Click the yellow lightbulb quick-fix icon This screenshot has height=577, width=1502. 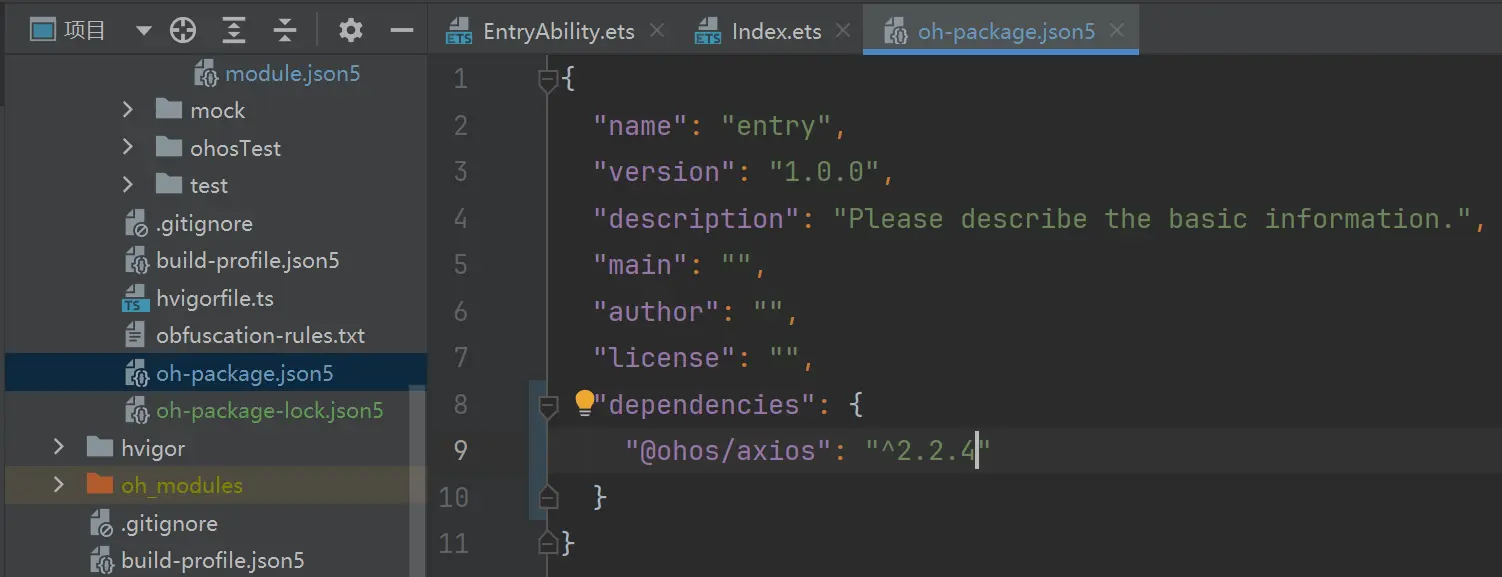(x=584, y=403)
